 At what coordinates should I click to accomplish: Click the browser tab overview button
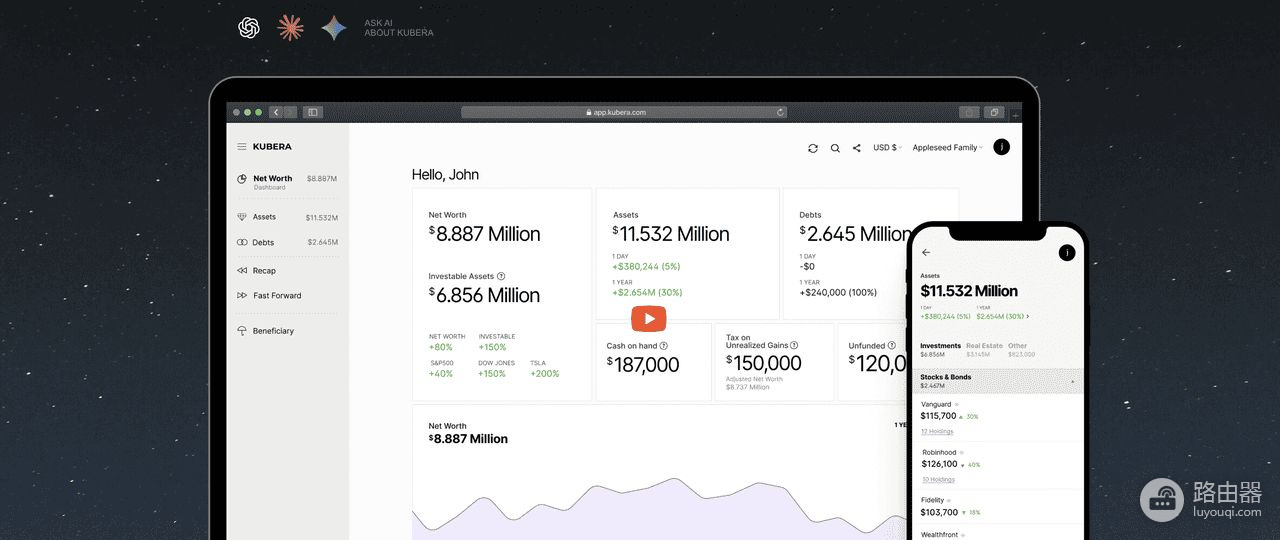994,112
